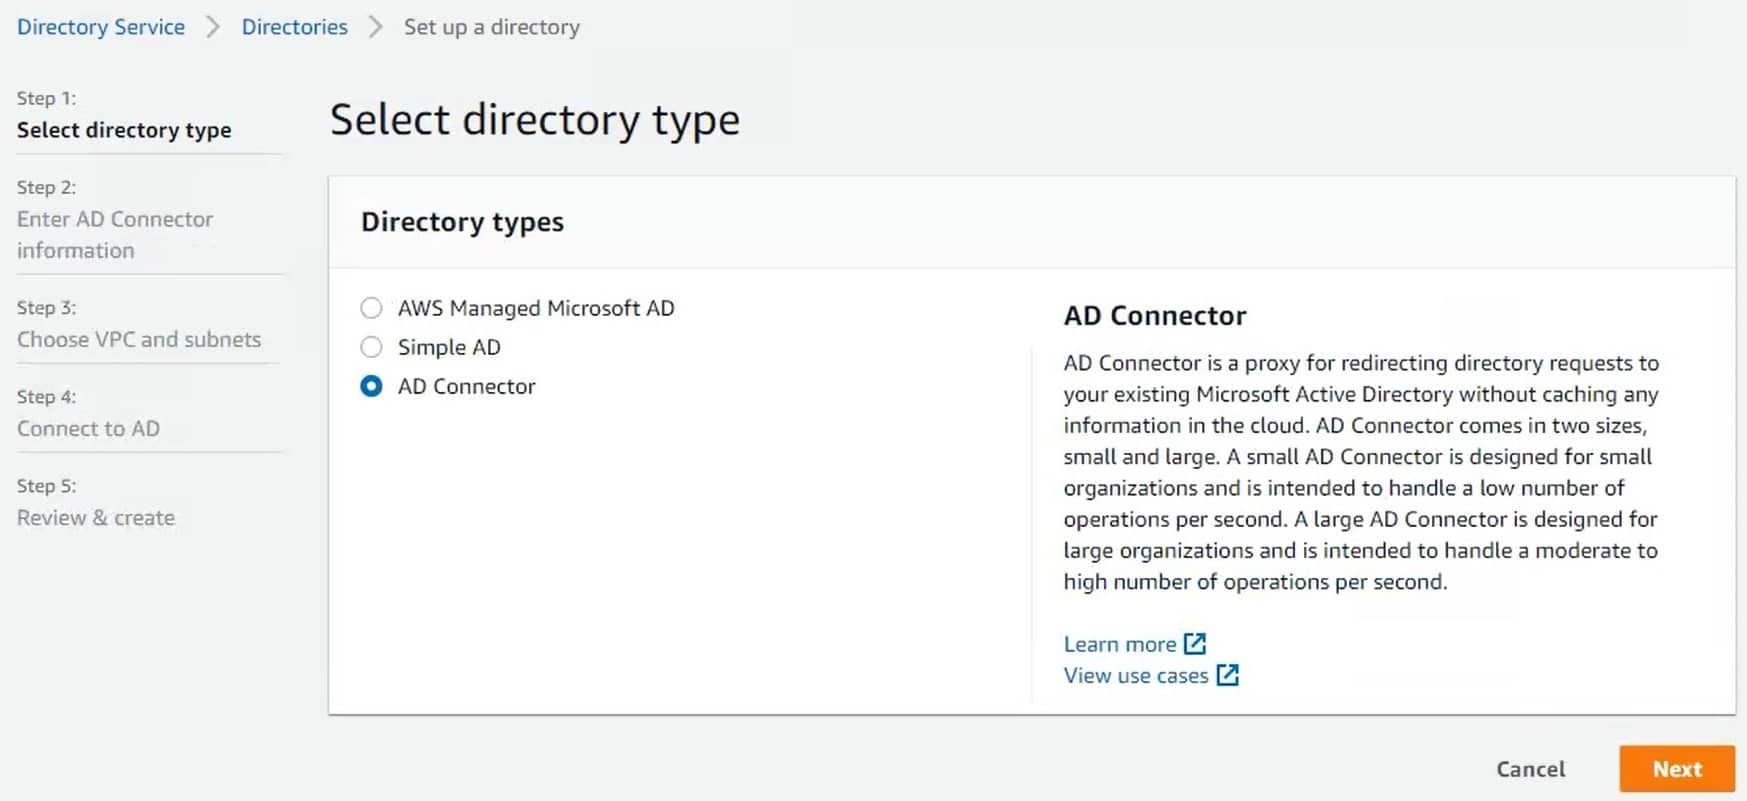Screen dimensions: 1747x801
Task: Open Step 1 Select directory type
Action: (x=124, y=130)
